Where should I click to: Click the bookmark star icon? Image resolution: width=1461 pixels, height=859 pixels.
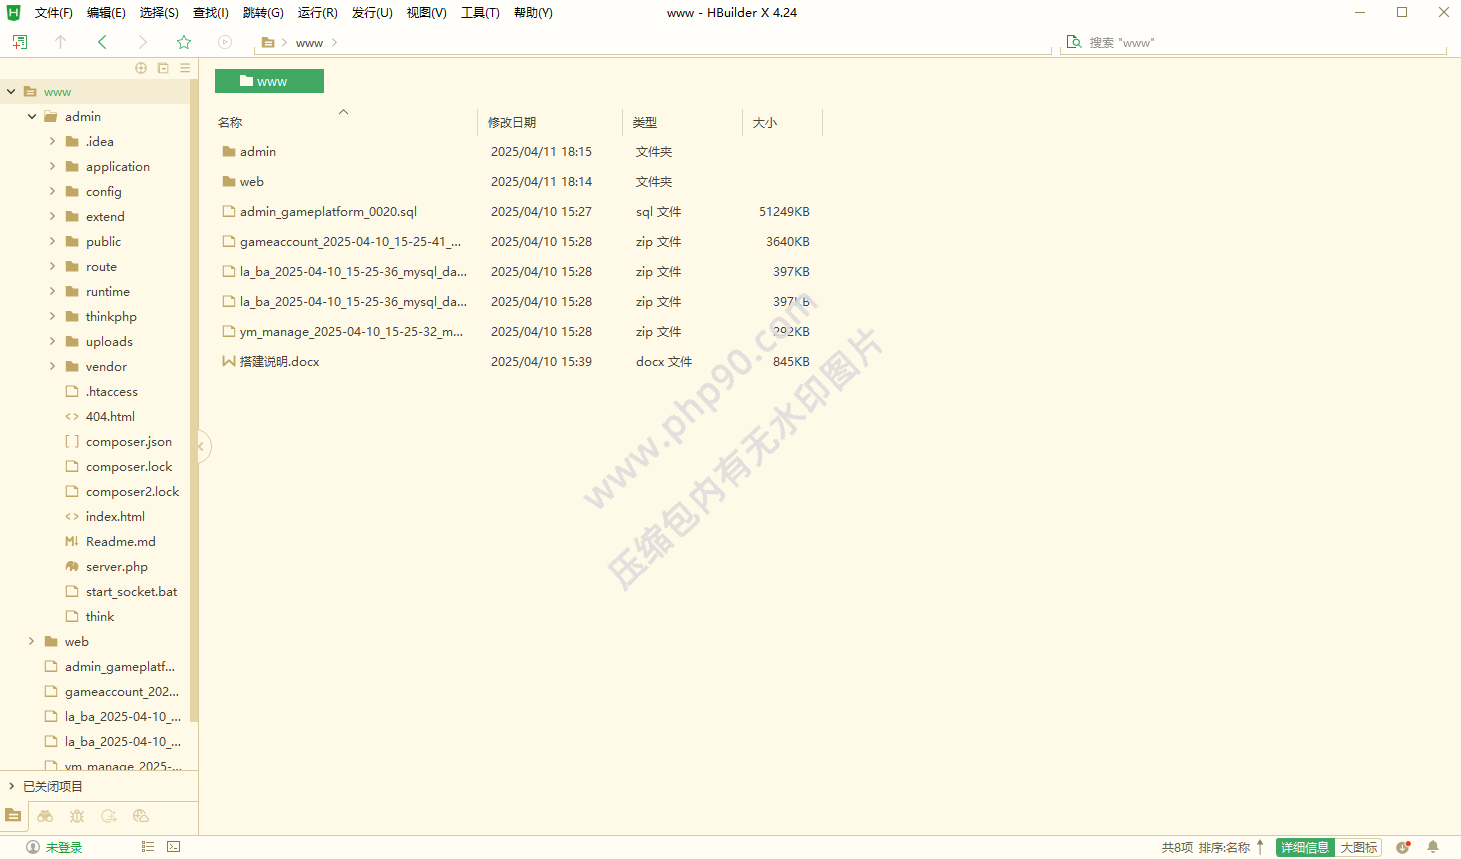pyautogui.click(x=184, y=42)
